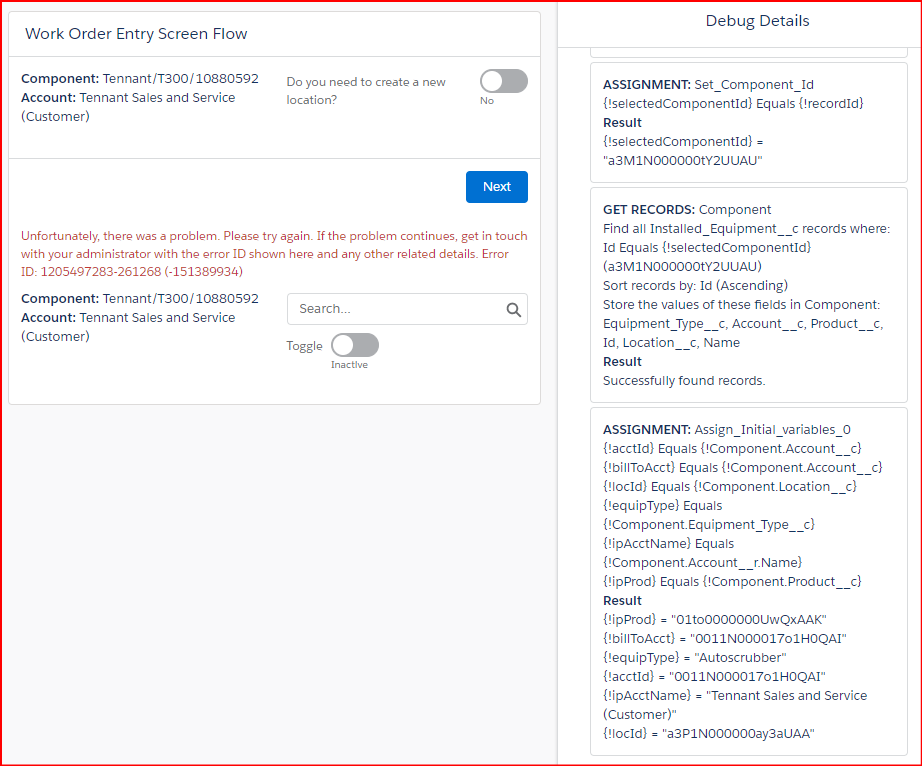The image size is (922, 766).
Task: Select the billToAcct result value line
Action: [724, 638]
